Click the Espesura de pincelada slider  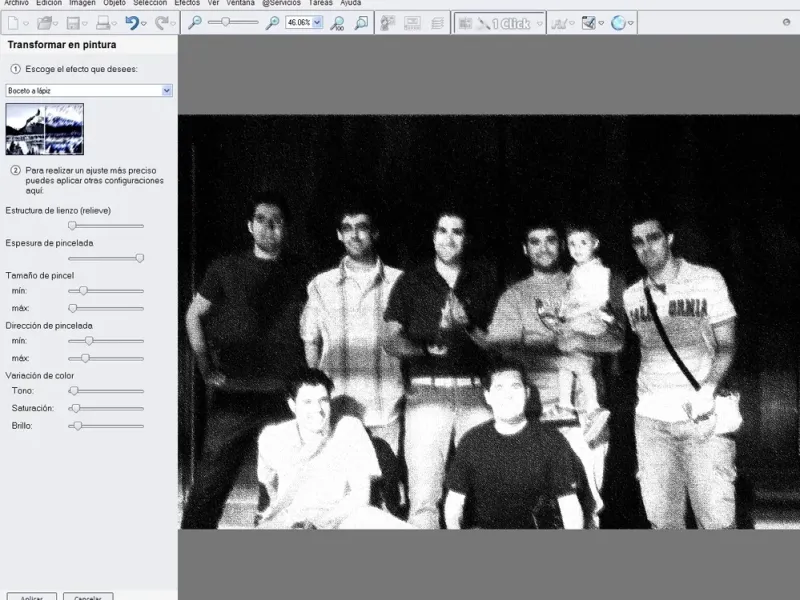tap(106, 258)
